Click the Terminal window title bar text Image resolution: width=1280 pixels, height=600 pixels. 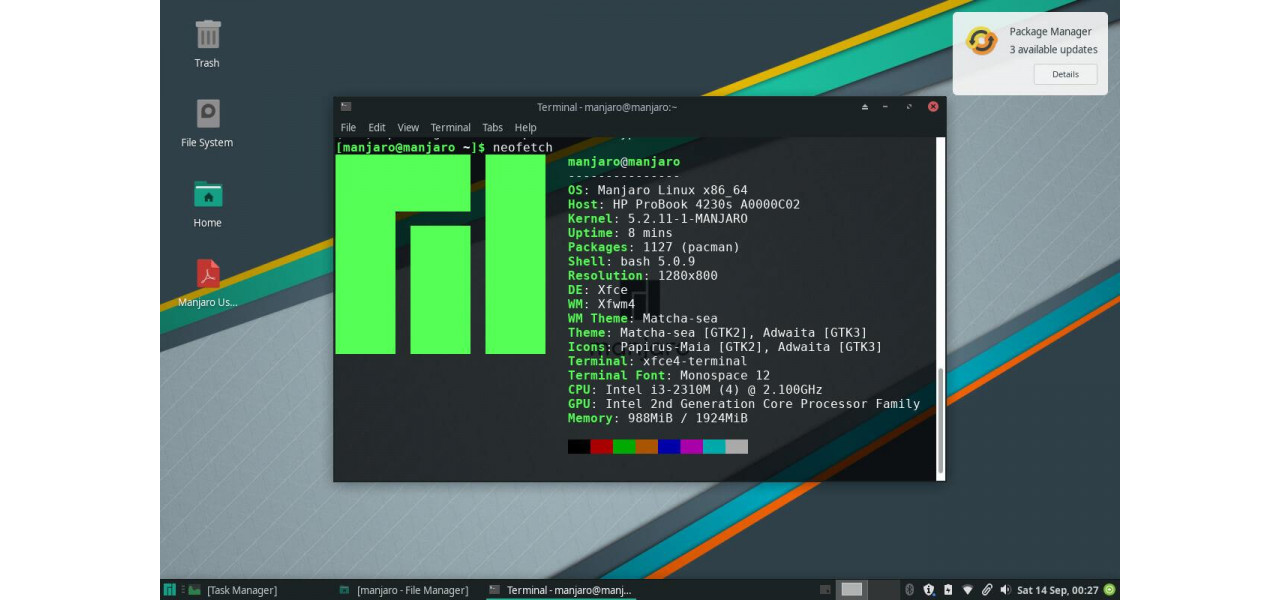tap(607, 107)
